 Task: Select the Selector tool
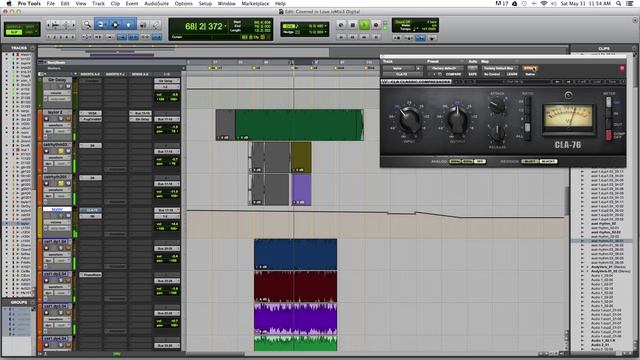click(x=115, y=25)
